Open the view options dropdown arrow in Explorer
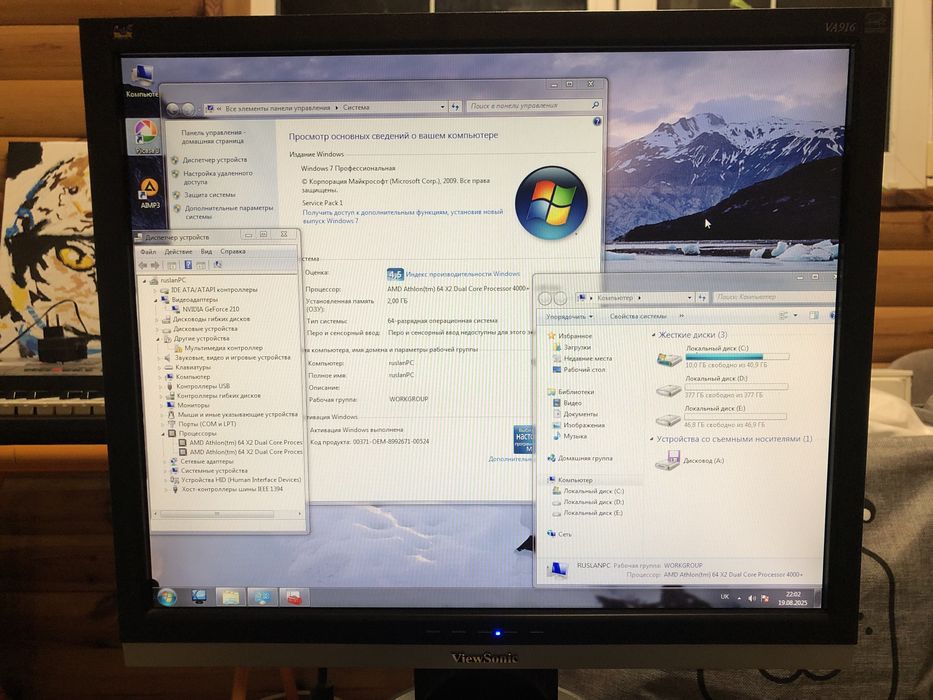This screenshot has height=700, width=933. pos(796,315)
